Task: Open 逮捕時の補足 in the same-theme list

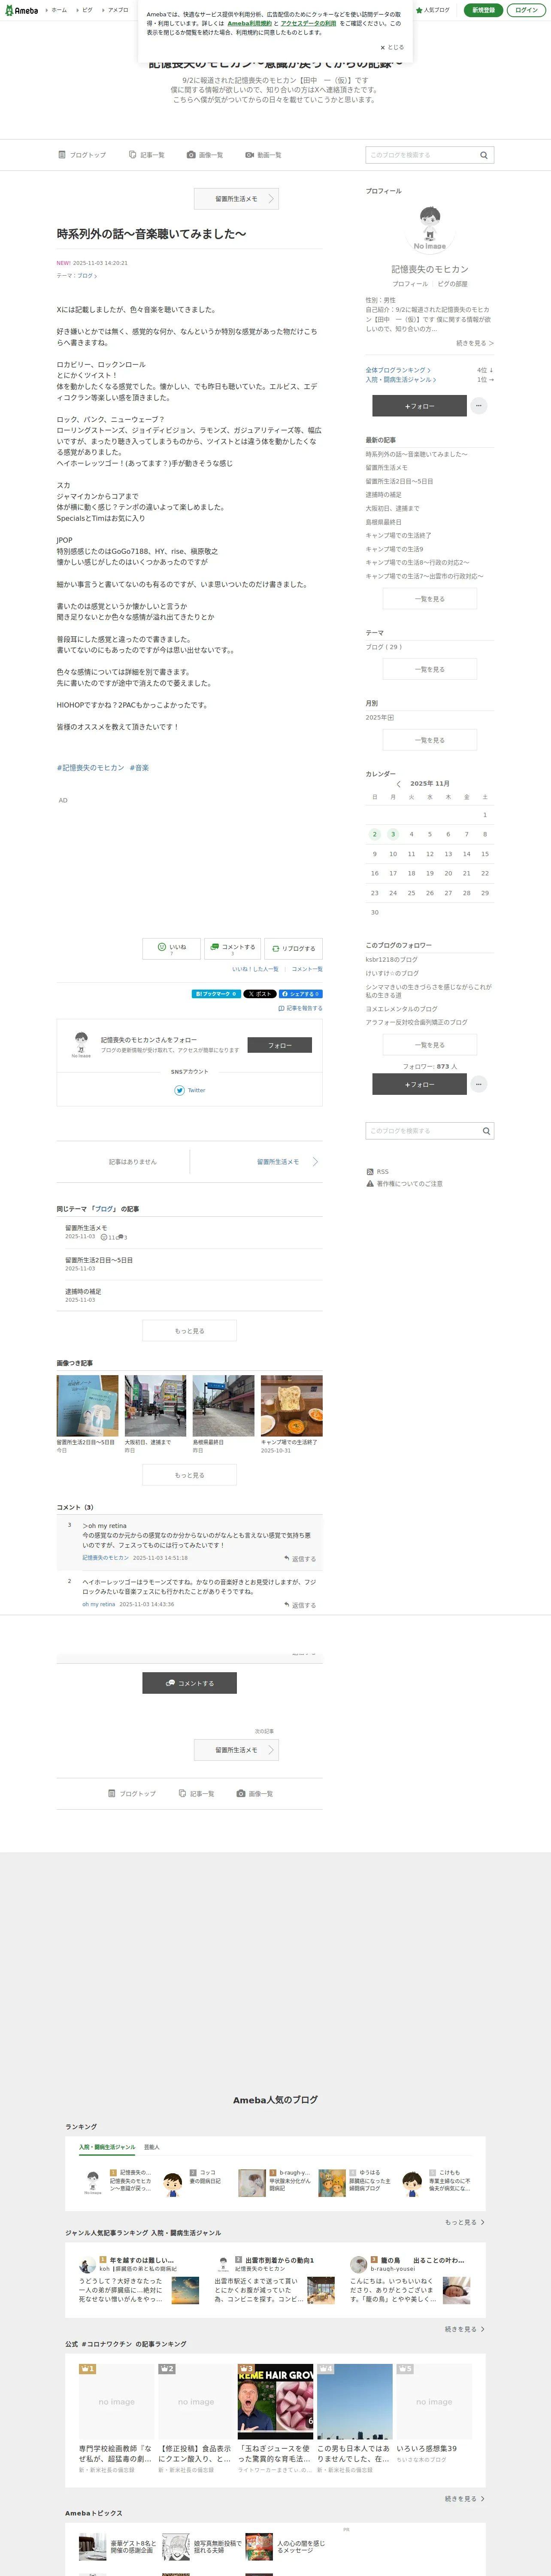Action: 83,1291
